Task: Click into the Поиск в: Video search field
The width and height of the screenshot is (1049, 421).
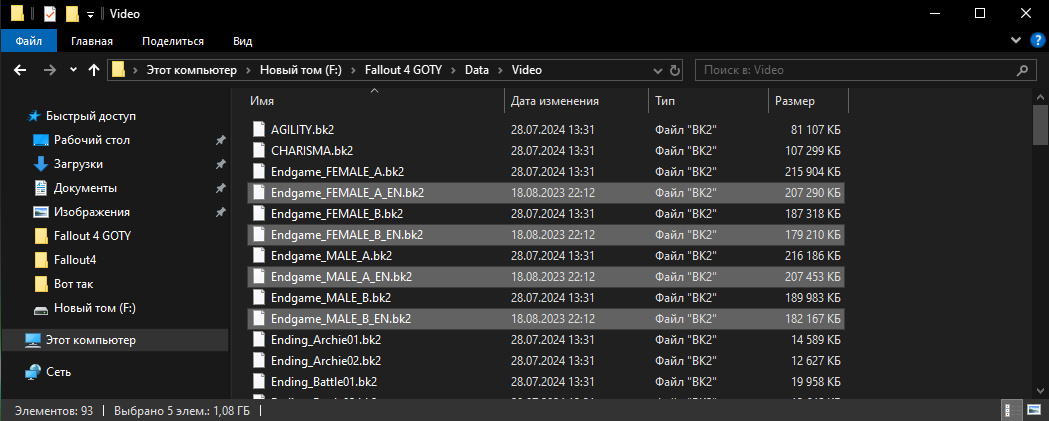Action: click(856, 70)
